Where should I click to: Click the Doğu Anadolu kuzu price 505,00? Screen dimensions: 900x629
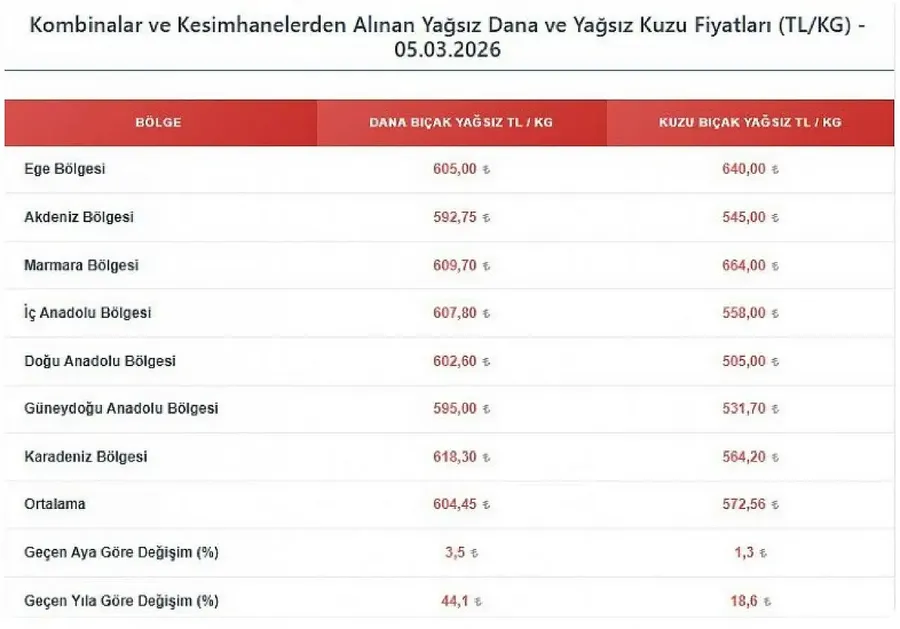point(743,361)
